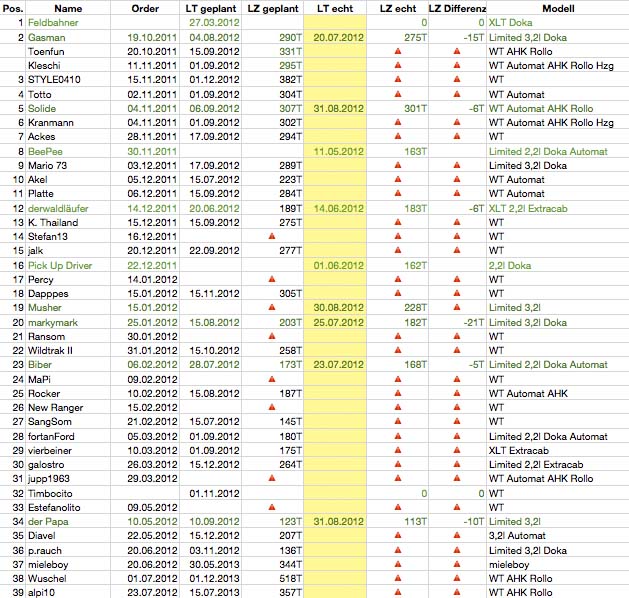Click the LZ geplant warning triangle for Musher
This screenshot has height=598, width=629.
point(272,307)
